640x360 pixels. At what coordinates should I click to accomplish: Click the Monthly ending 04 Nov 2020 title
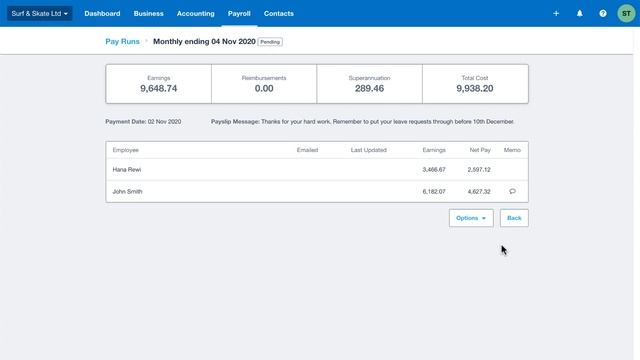(204, 42)
